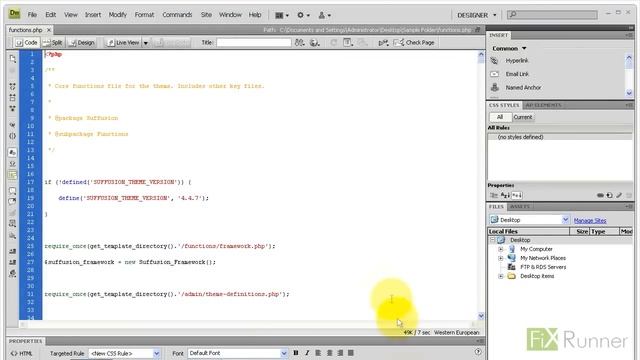Click Collapse Selection icon in coding toolbar
This screenshot has height=360, width=640.
point(12,98)
